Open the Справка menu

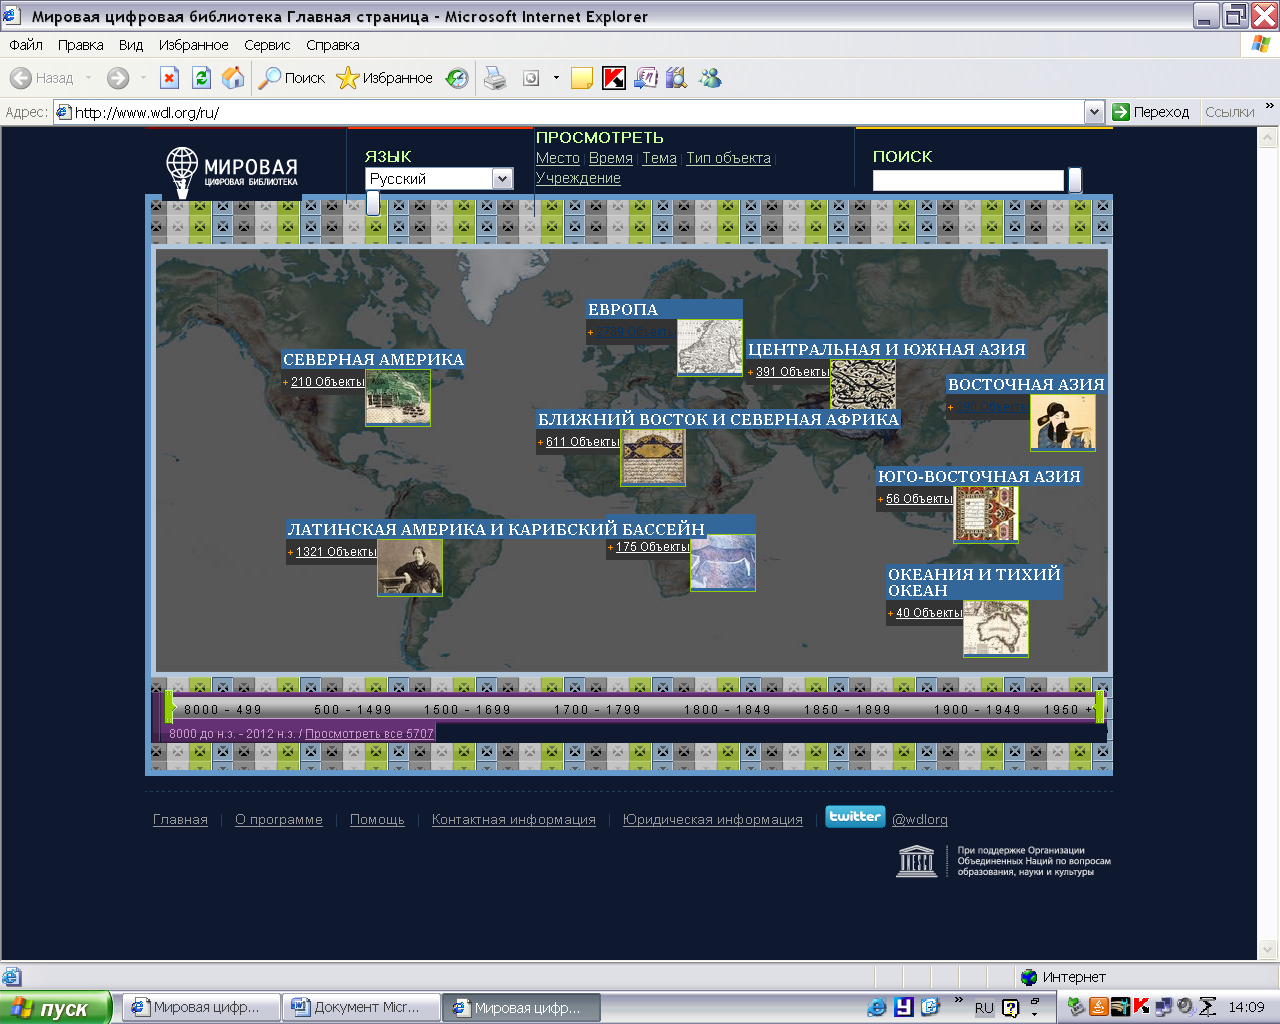tap(332, 45)
